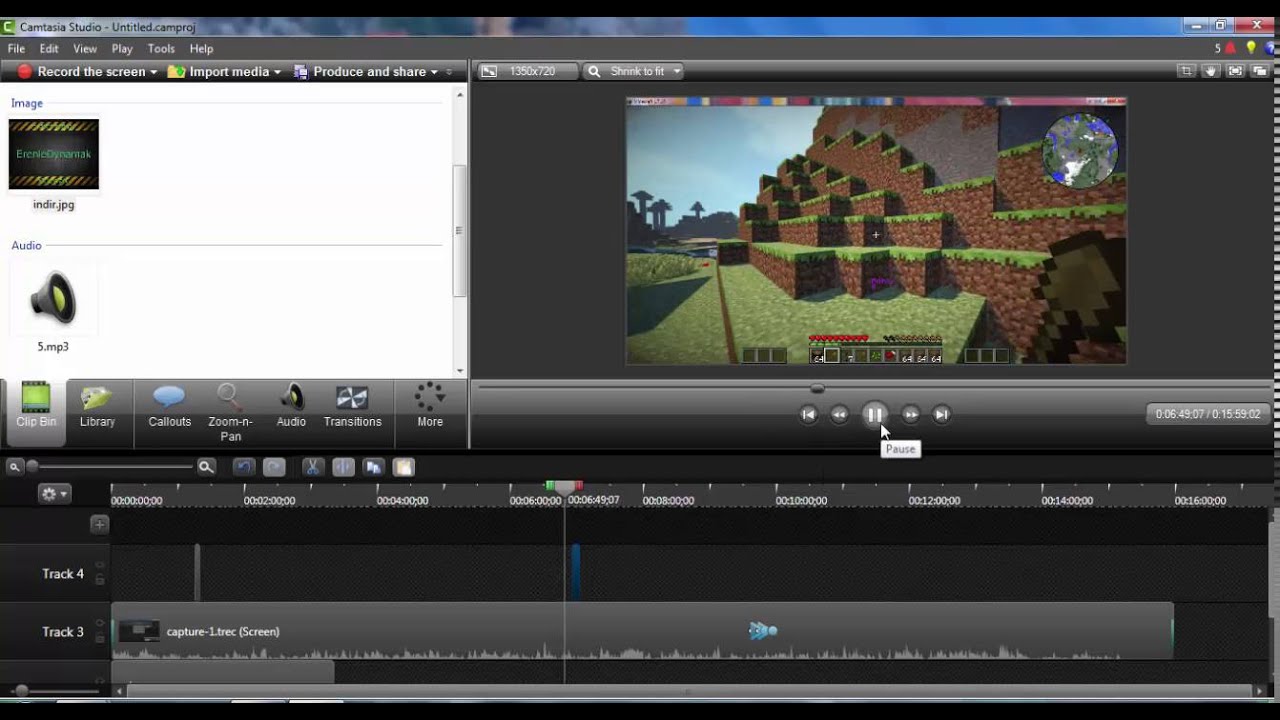Jump to previous clip in preview

[809, 414]
